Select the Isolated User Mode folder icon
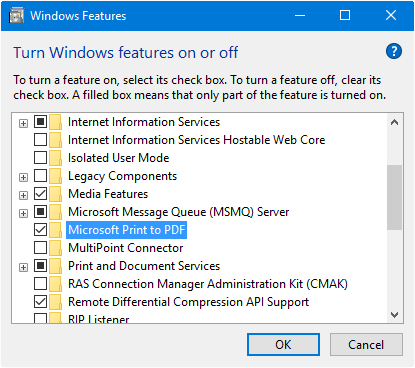 (55, 158)
